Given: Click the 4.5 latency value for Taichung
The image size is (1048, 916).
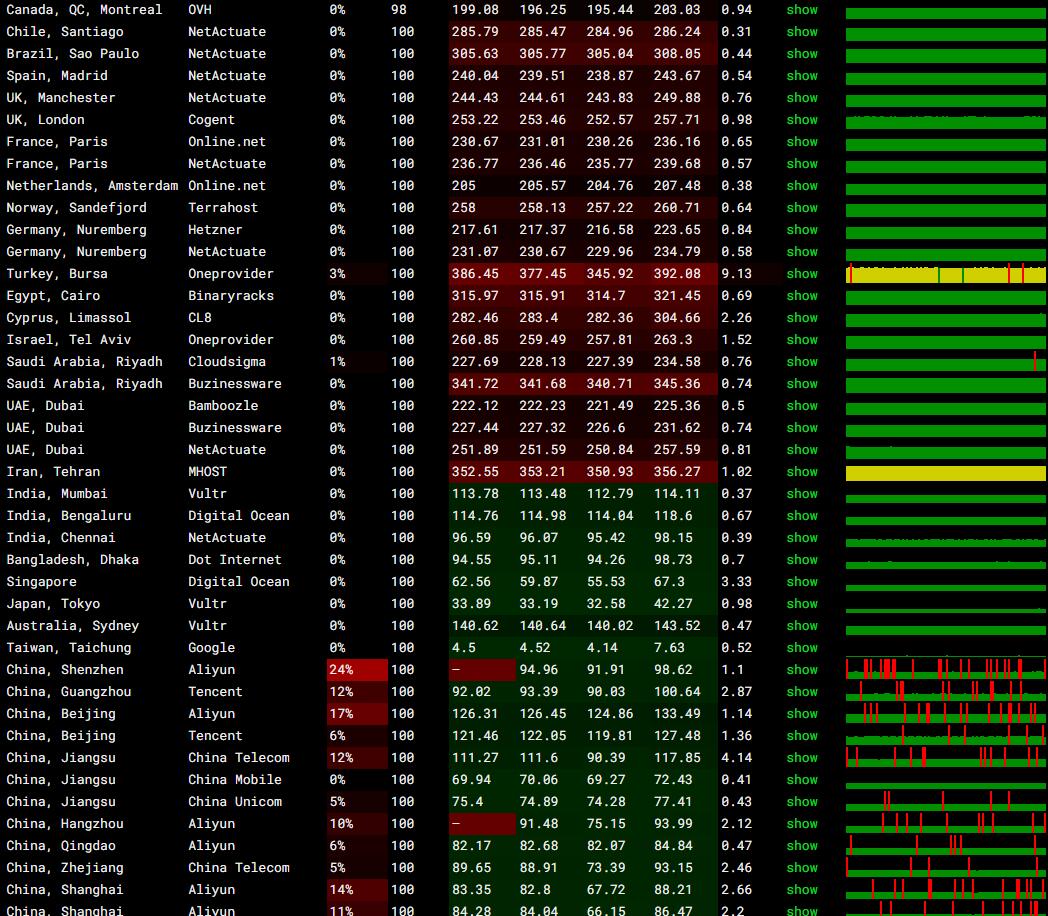Looking at the screenshot, I should 464,648.
